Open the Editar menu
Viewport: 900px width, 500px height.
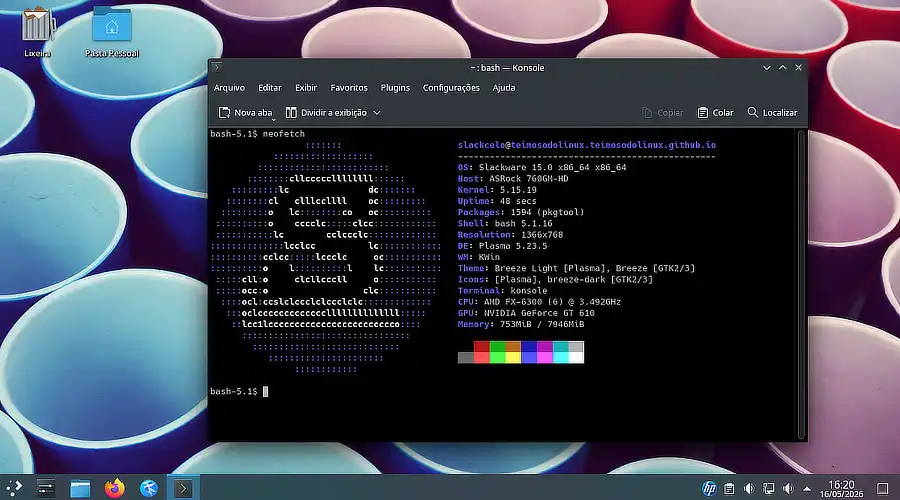click(270, 88)
